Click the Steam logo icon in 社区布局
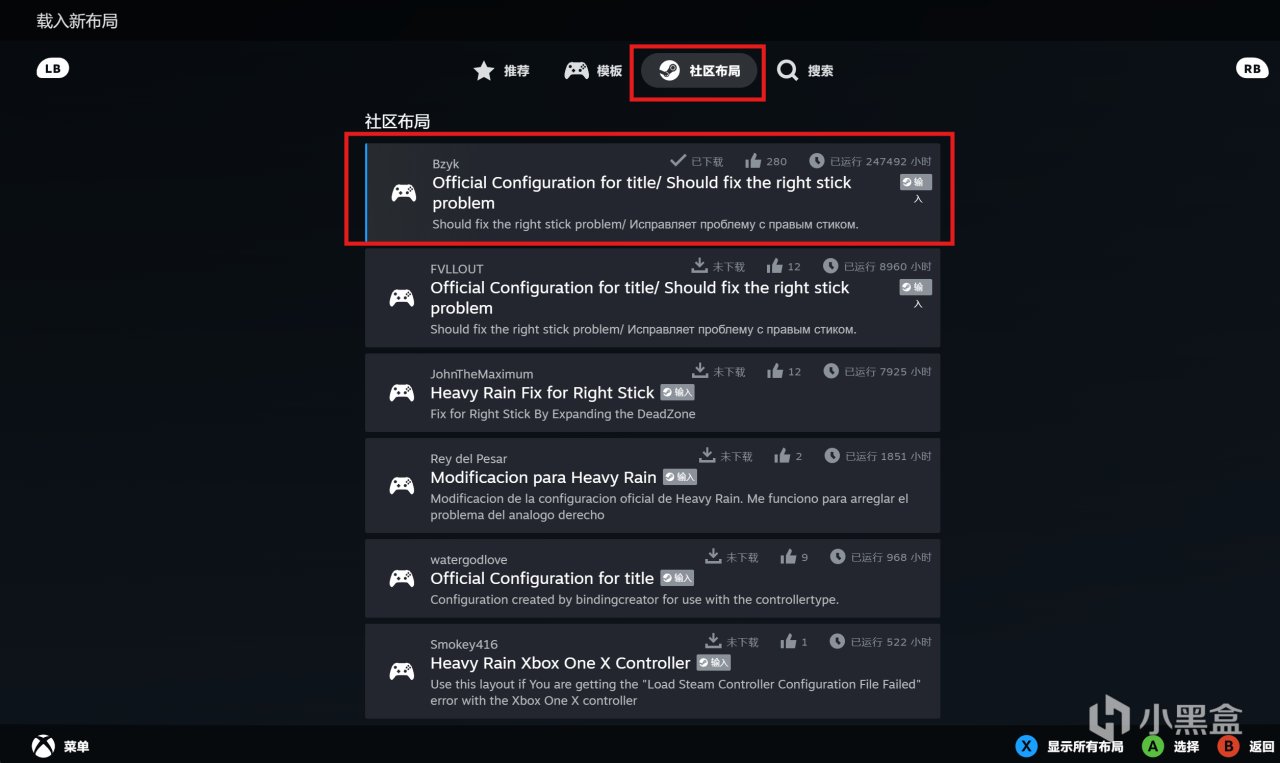Screen dimensions: 1280x763 pos(670,71)
